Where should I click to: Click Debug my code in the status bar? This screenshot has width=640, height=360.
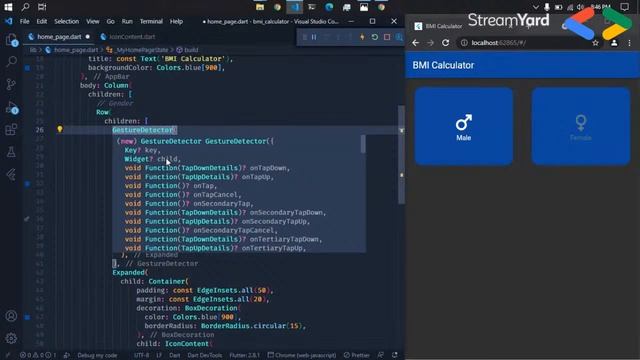[x=97, y=355]
